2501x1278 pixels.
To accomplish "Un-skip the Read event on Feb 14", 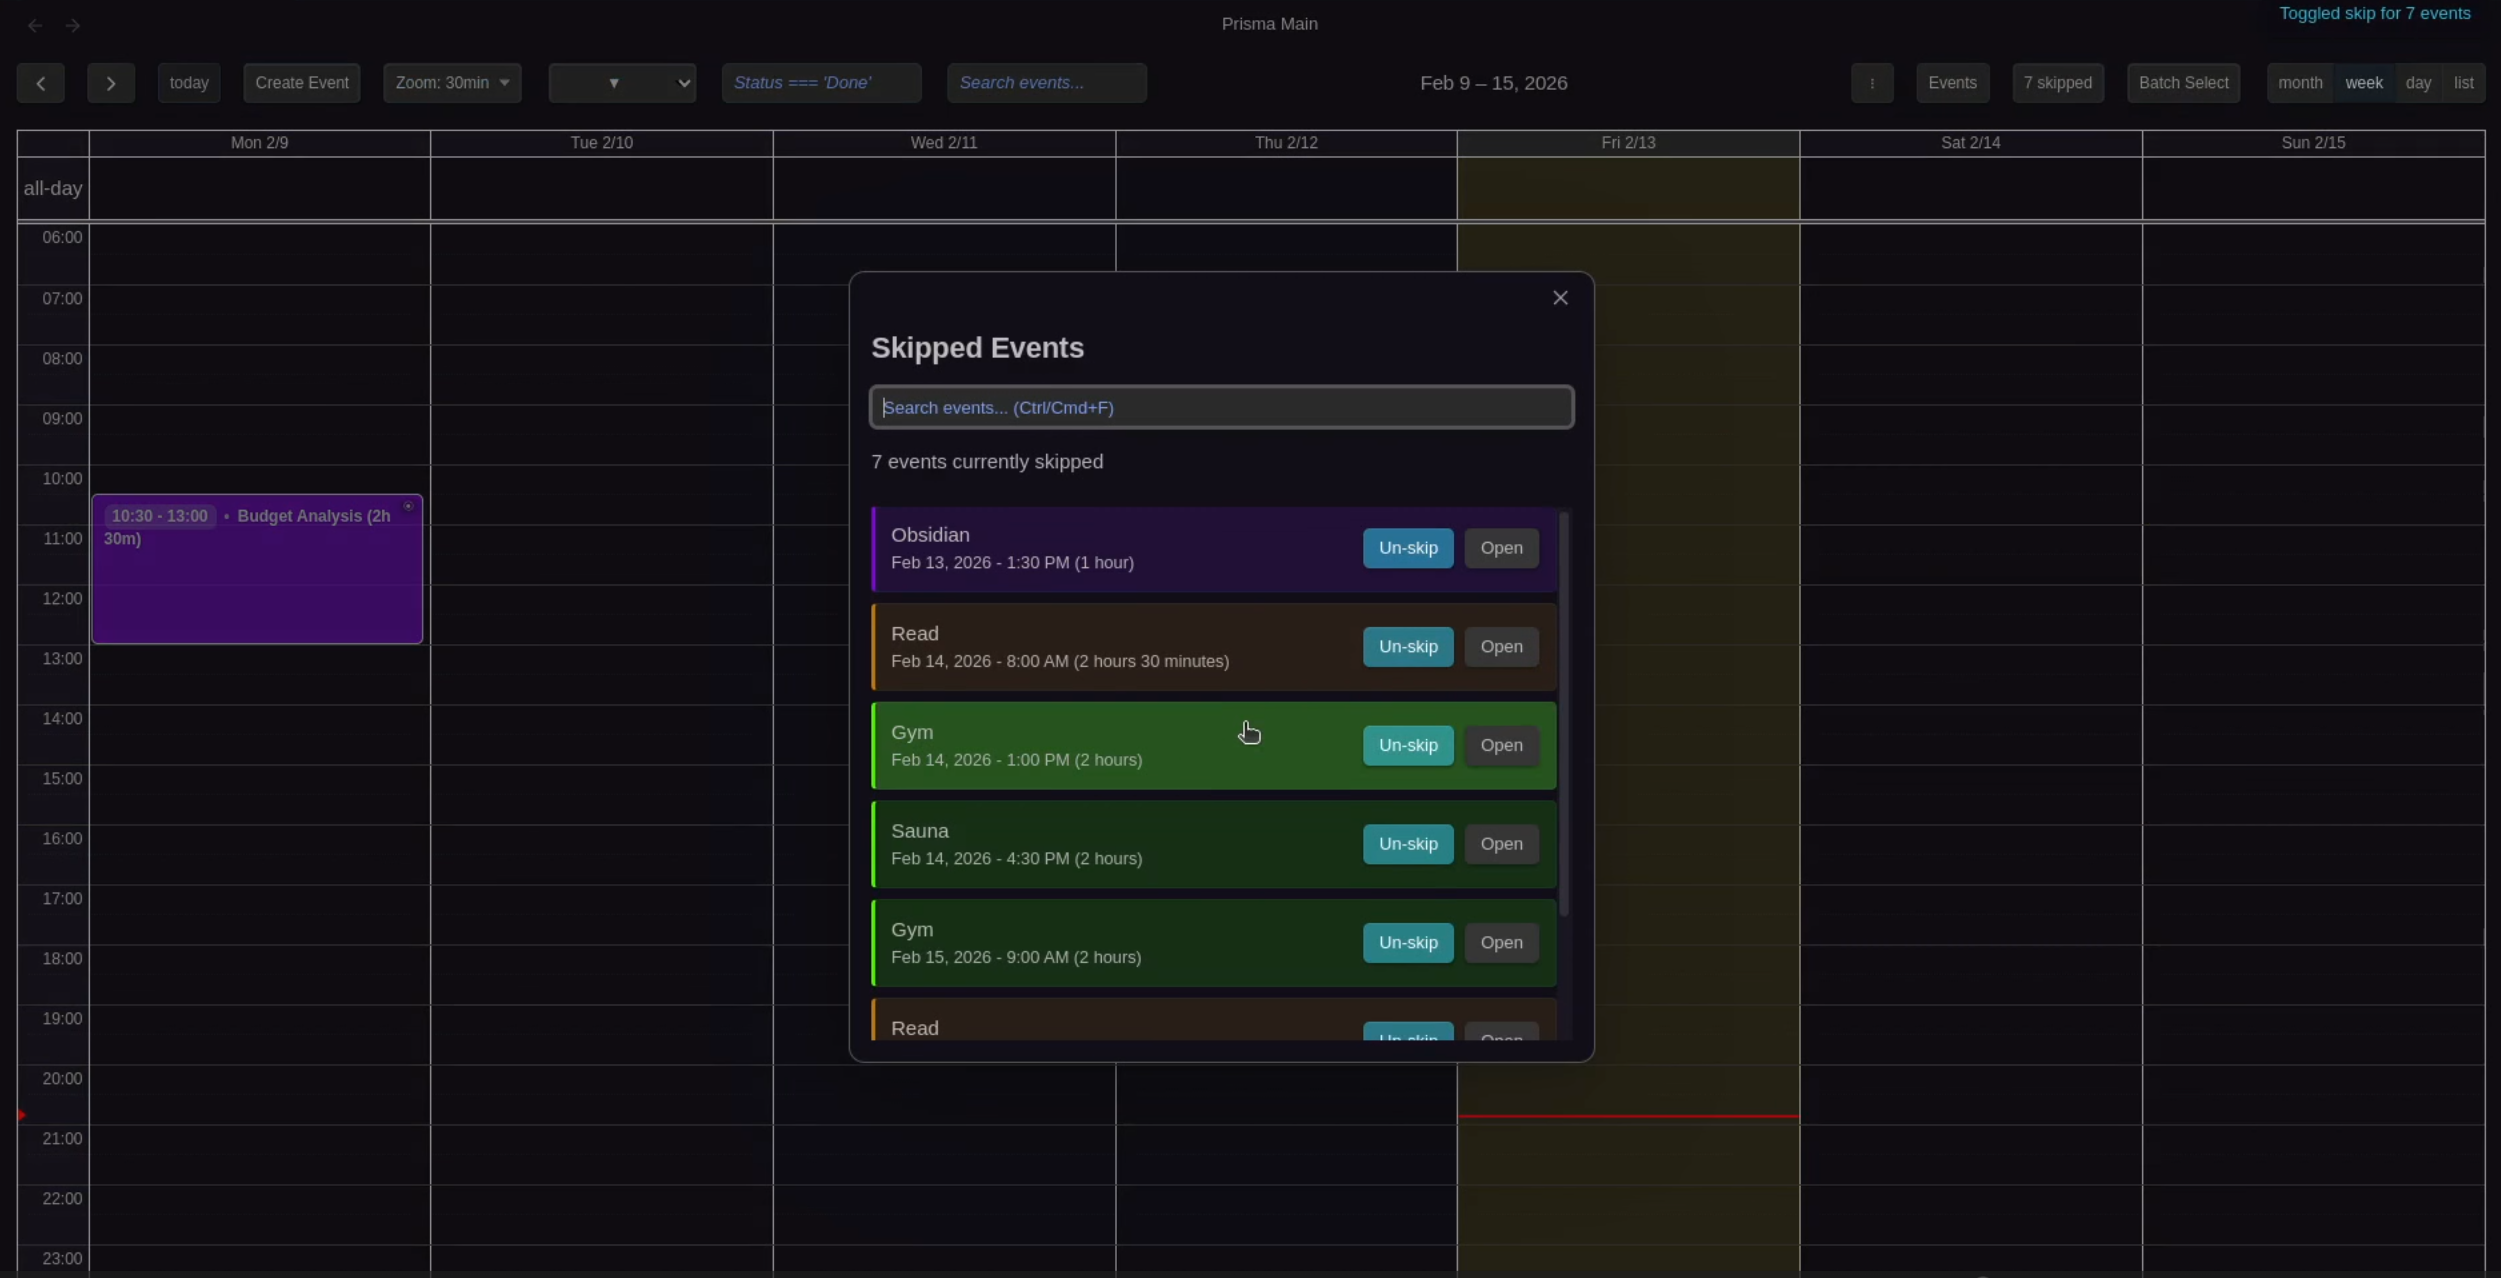I will (x=1406, y=646).
